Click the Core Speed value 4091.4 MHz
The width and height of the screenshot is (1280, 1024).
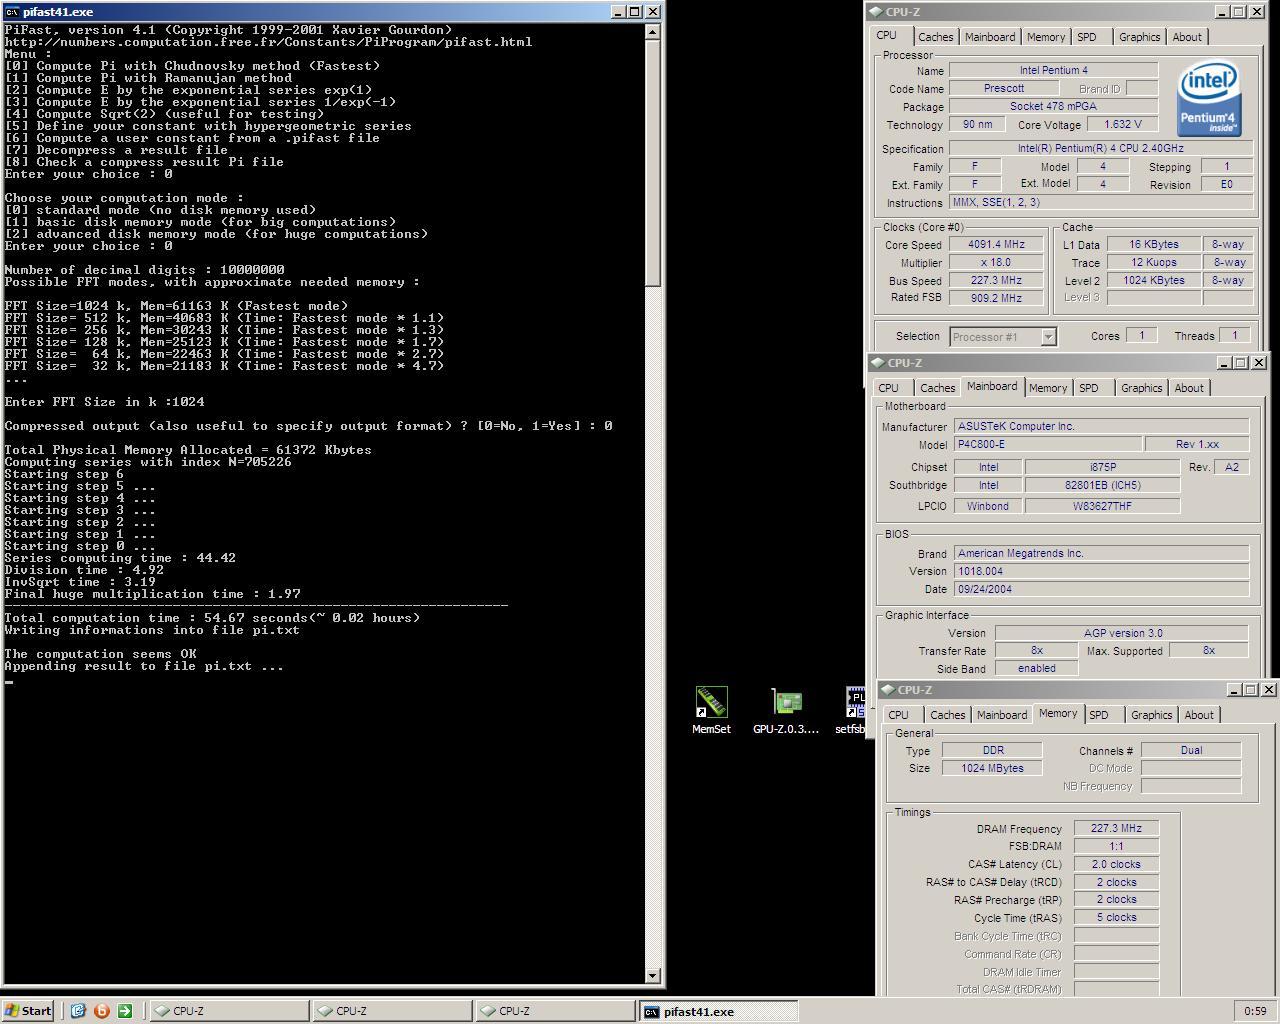(x=996, y=245)
